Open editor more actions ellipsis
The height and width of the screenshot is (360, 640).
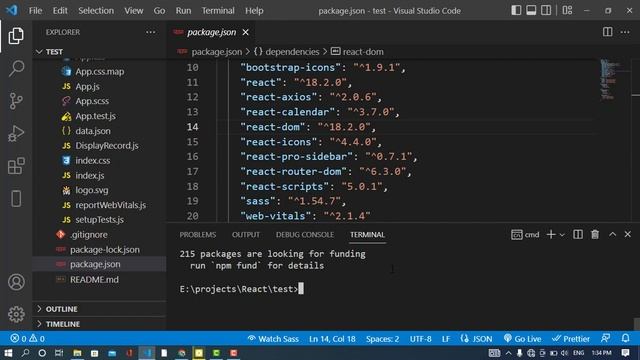click(x=625, y=32)
